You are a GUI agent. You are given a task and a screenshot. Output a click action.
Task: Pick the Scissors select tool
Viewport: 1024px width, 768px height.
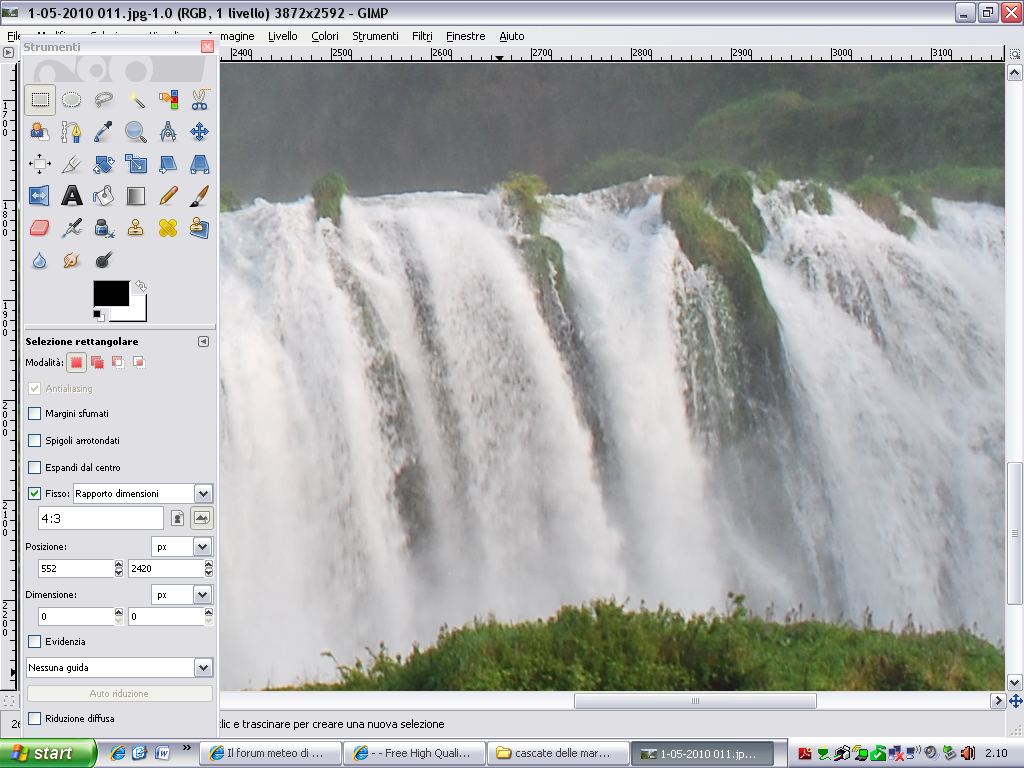199,99
